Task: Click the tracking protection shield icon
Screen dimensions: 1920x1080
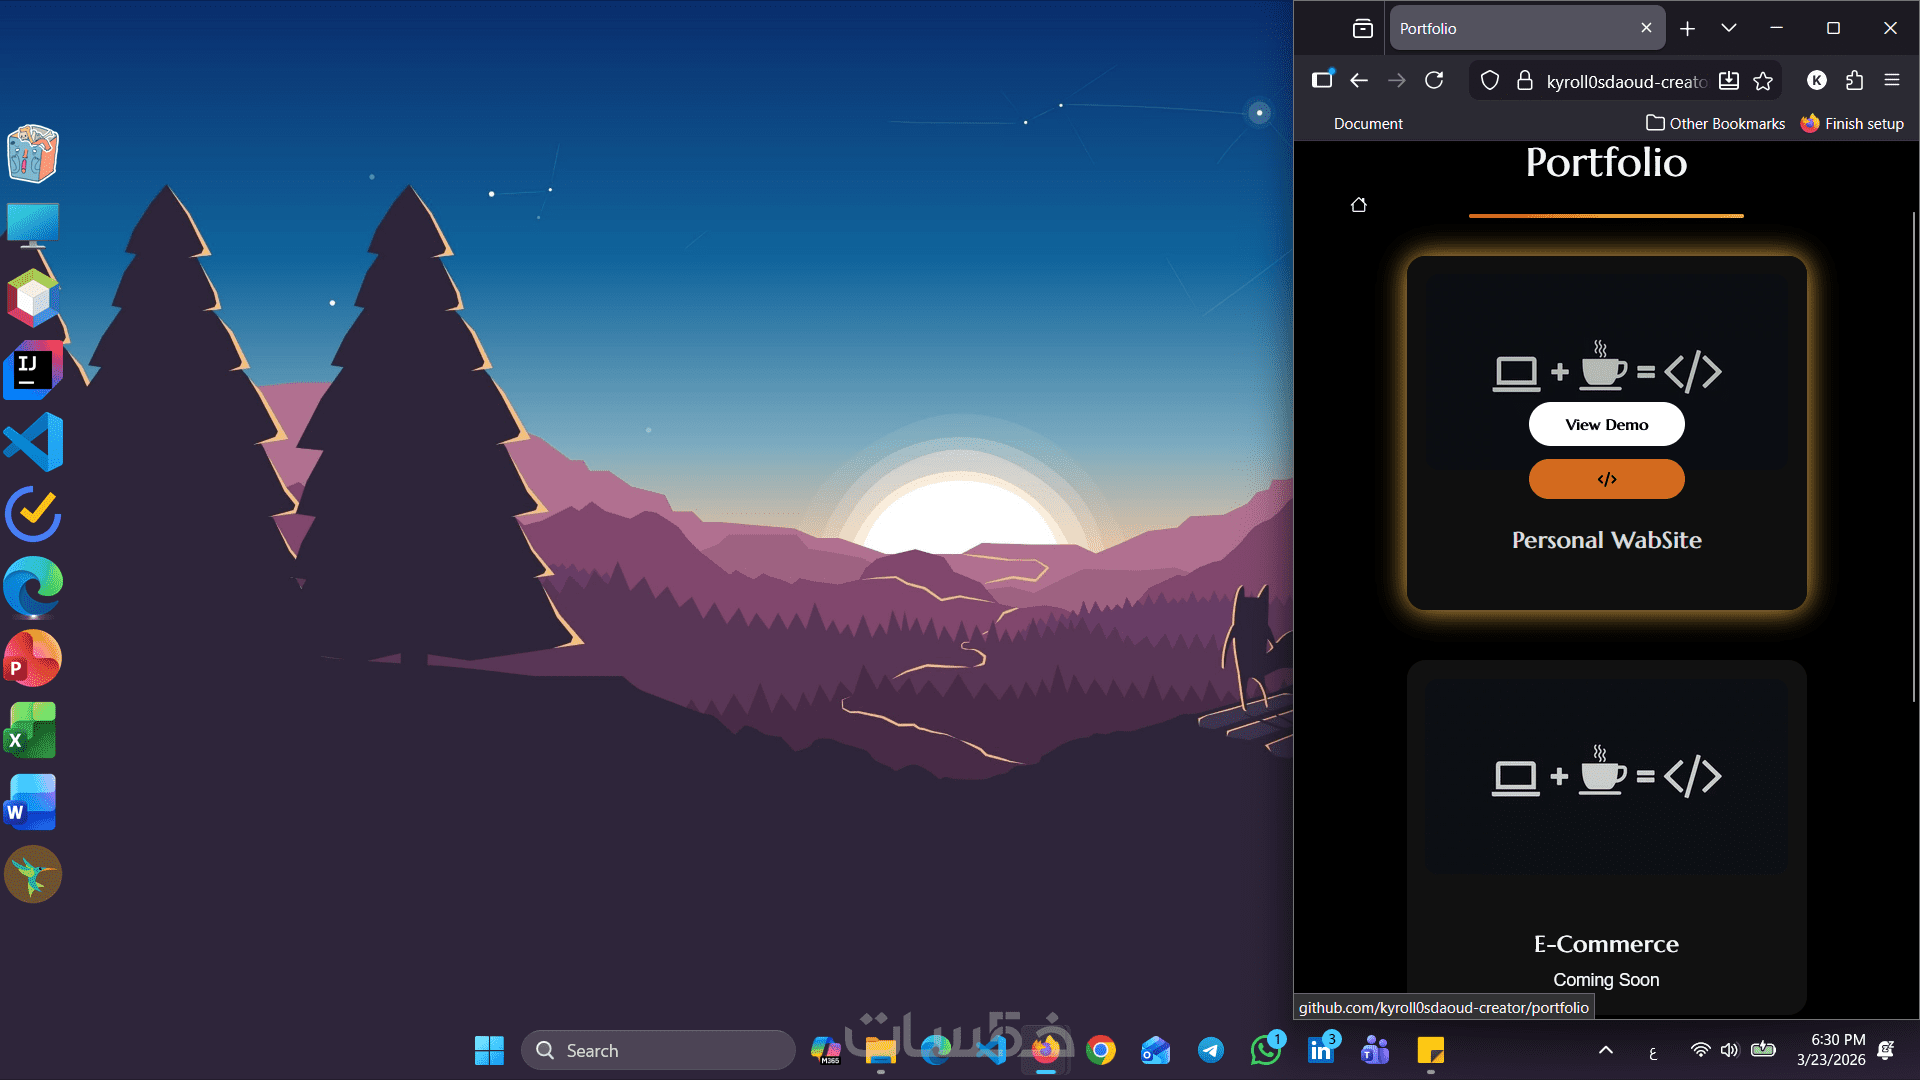Action: pyautogui.click(x=1490, y=81)
